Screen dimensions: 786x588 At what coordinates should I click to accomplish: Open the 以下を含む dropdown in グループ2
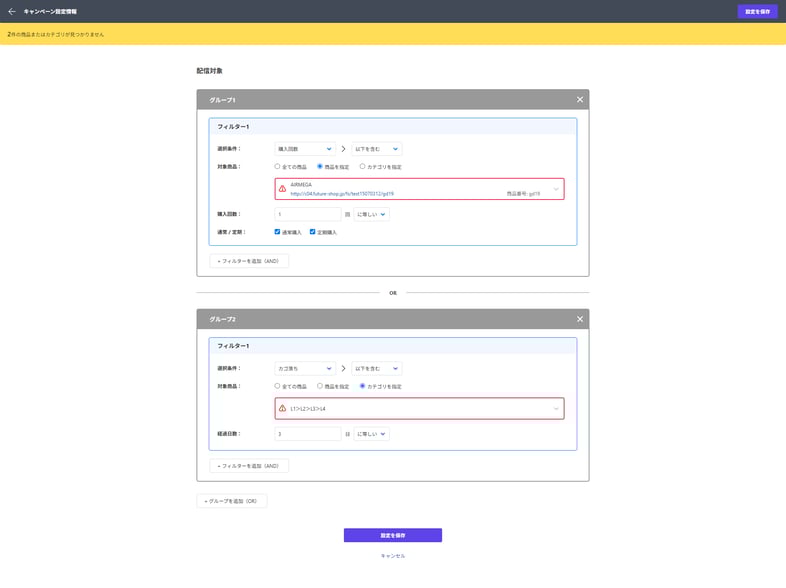376,368
